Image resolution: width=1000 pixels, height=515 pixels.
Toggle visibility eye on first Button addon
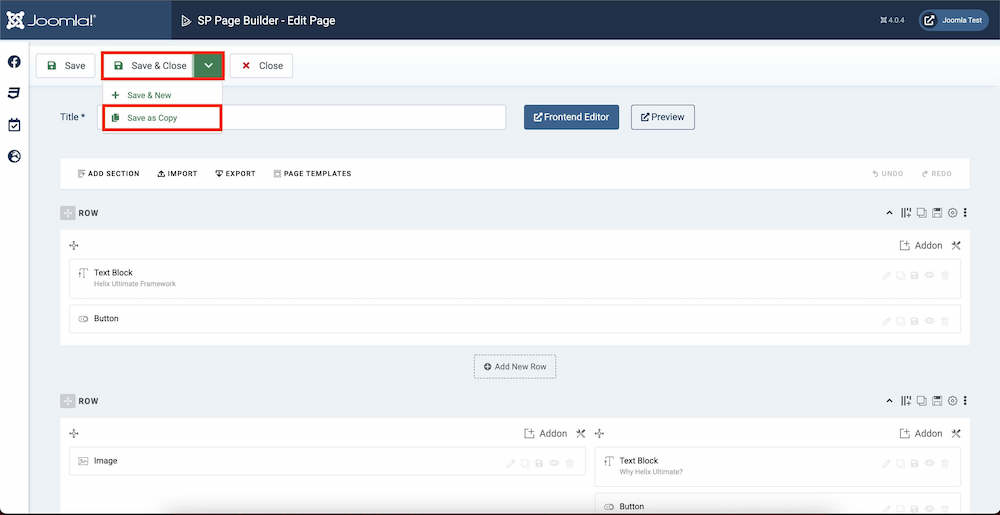(x=929, y=321)
